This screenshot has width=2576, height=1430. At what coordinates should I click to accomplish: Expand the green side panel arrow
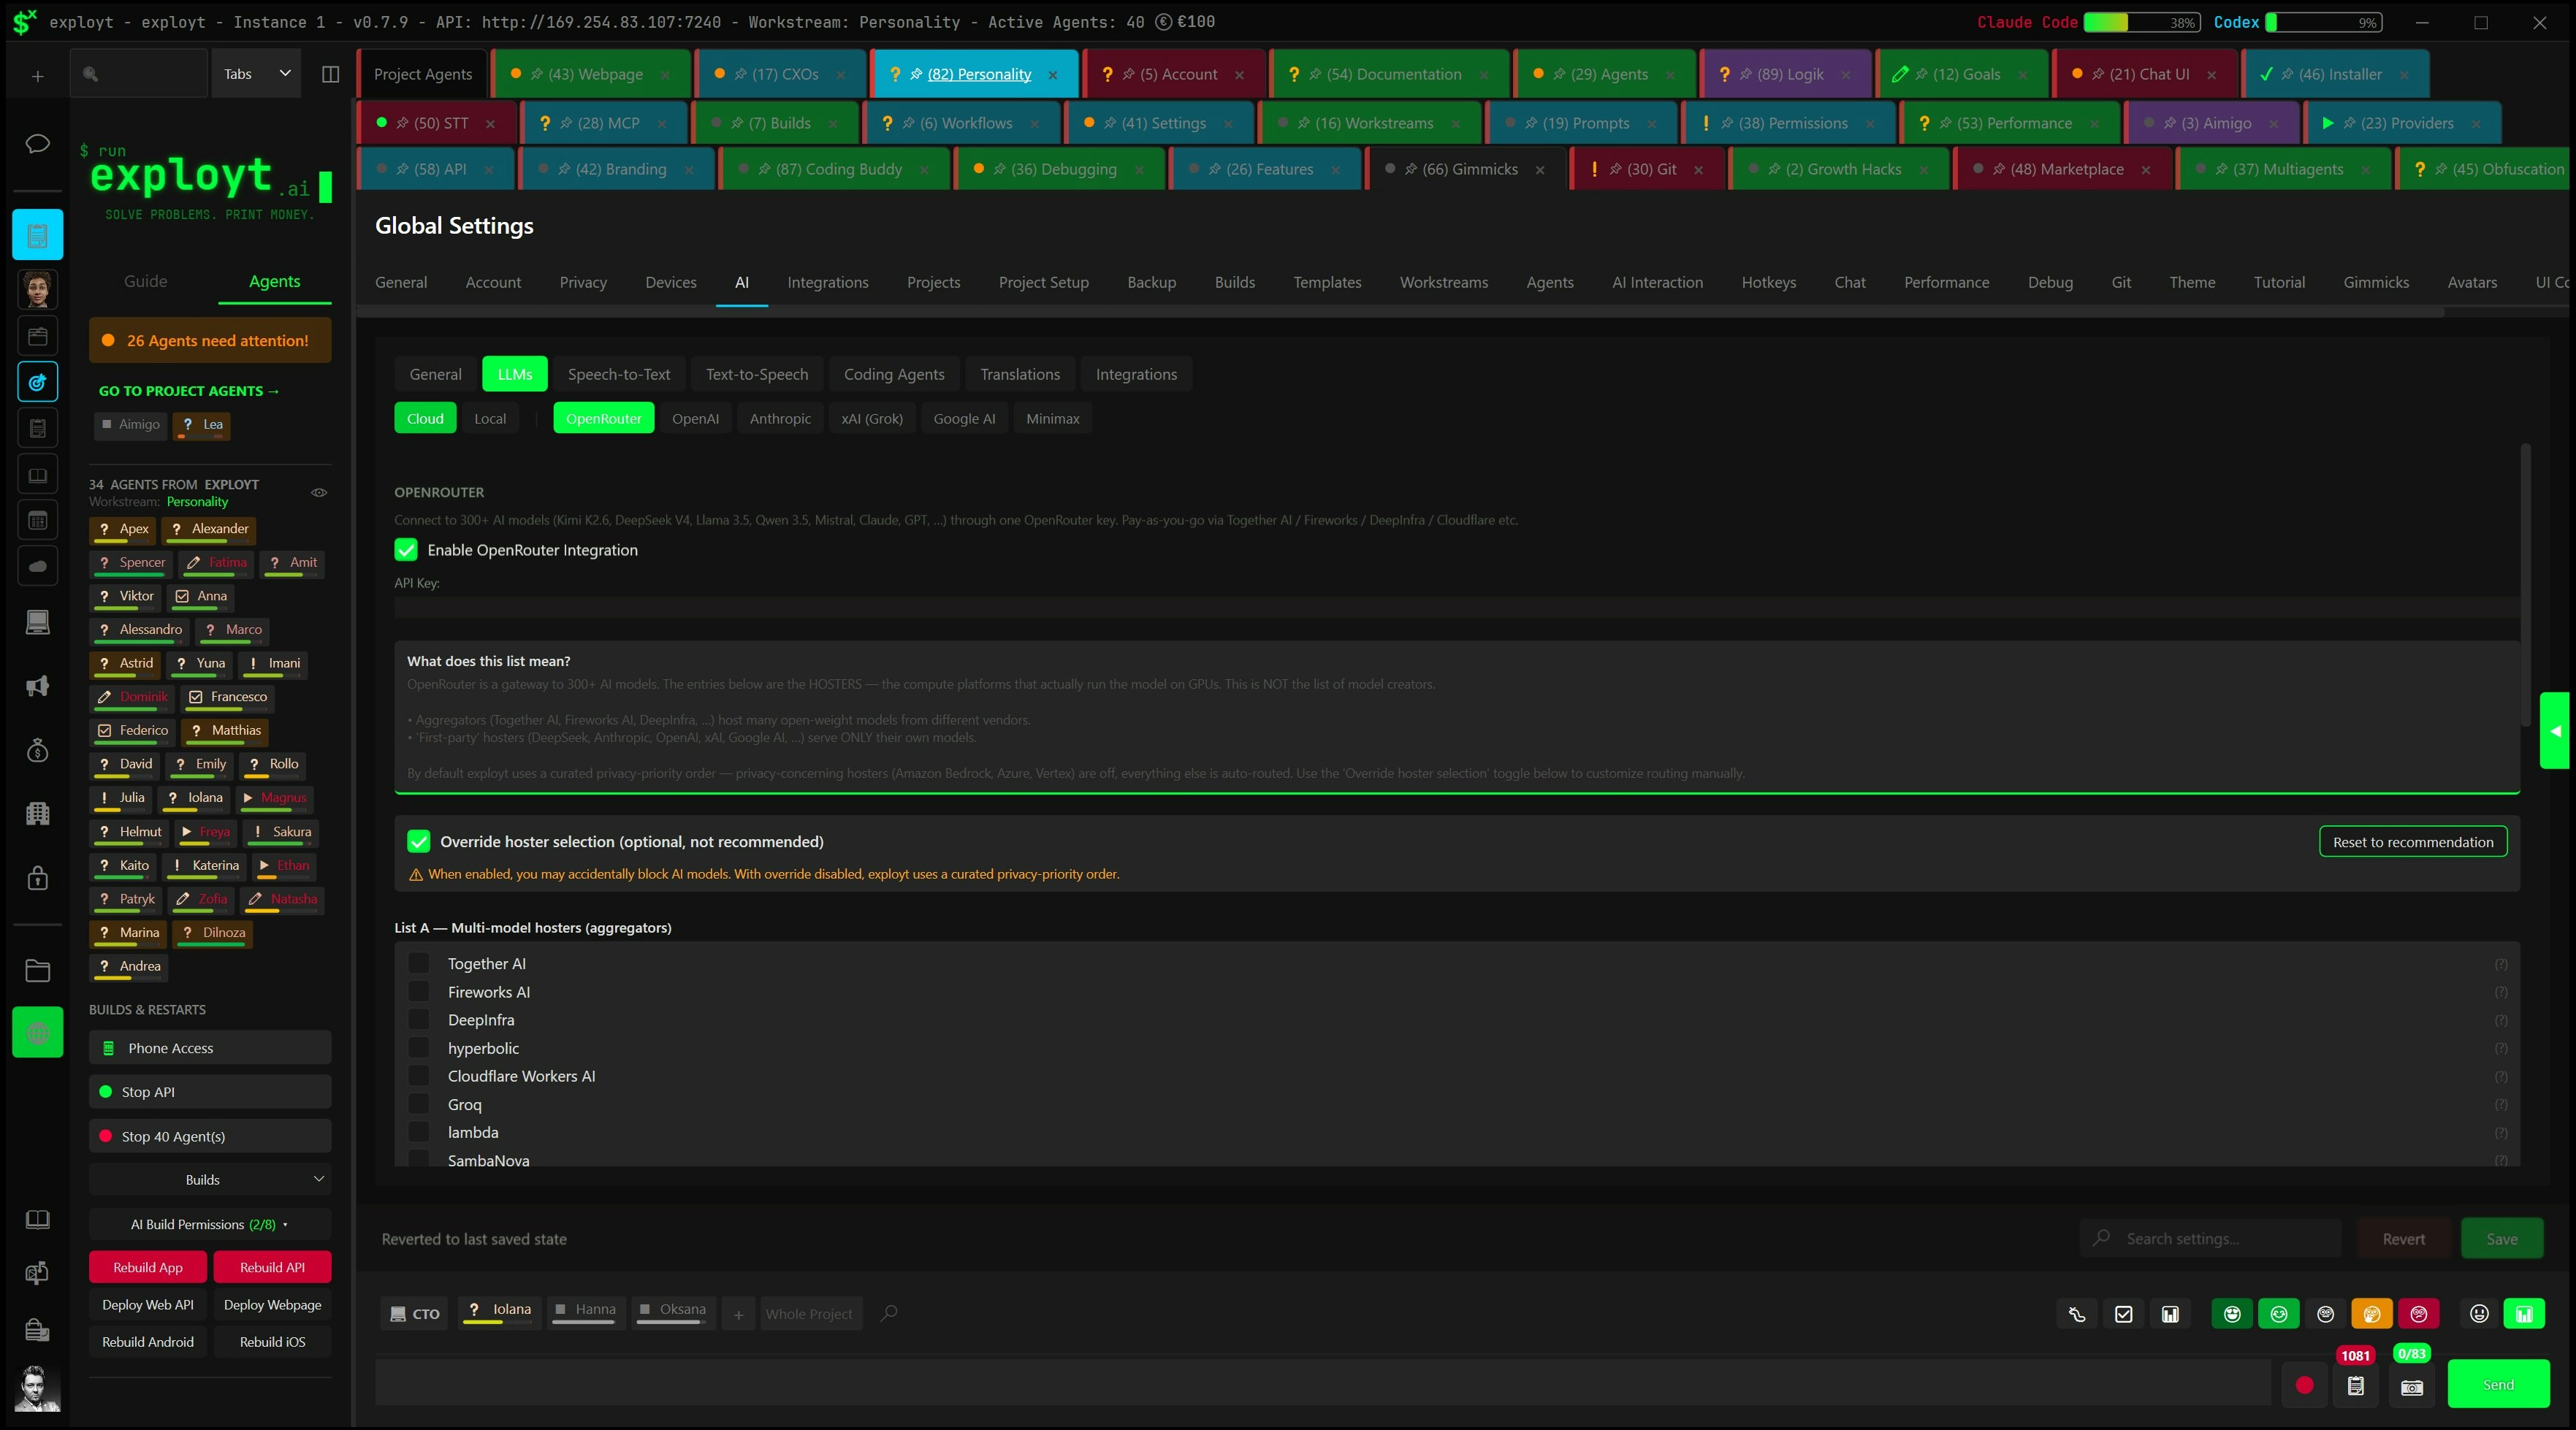(x=2555, y=730)
